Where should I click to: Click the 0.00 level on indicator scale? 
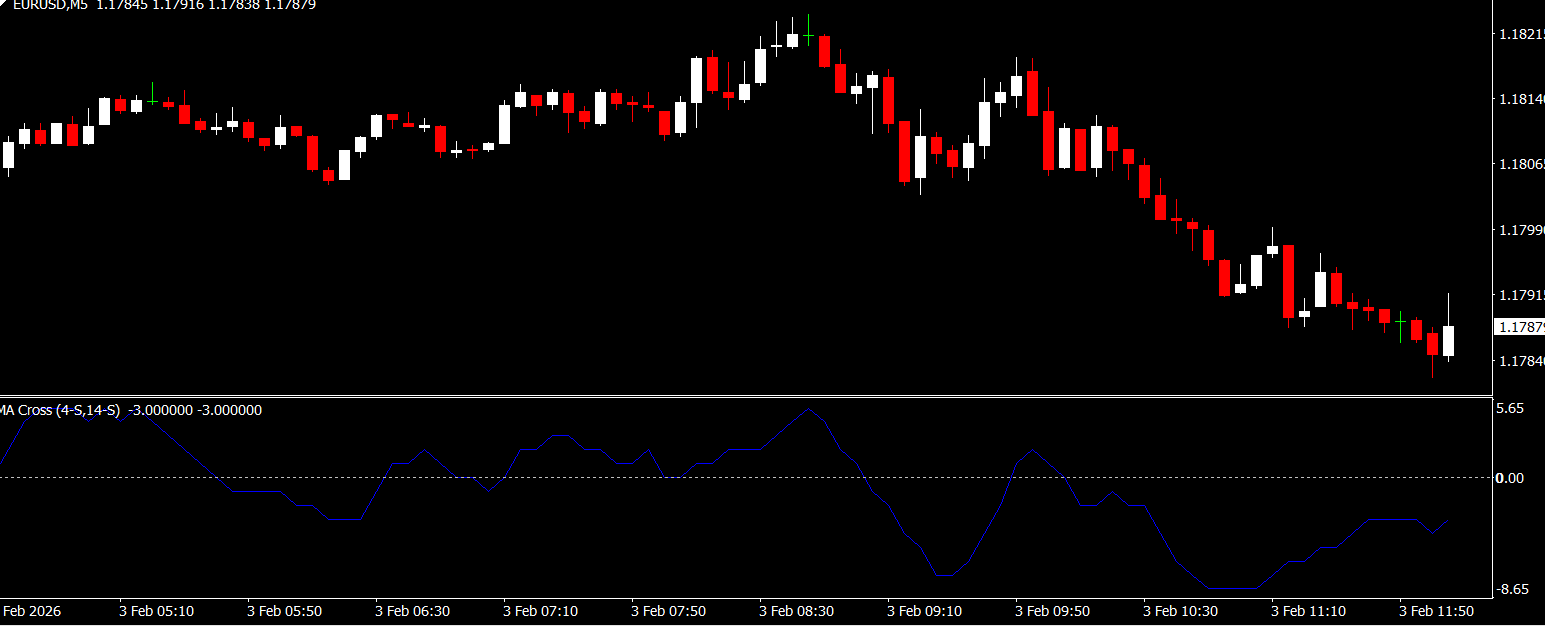1509,478
